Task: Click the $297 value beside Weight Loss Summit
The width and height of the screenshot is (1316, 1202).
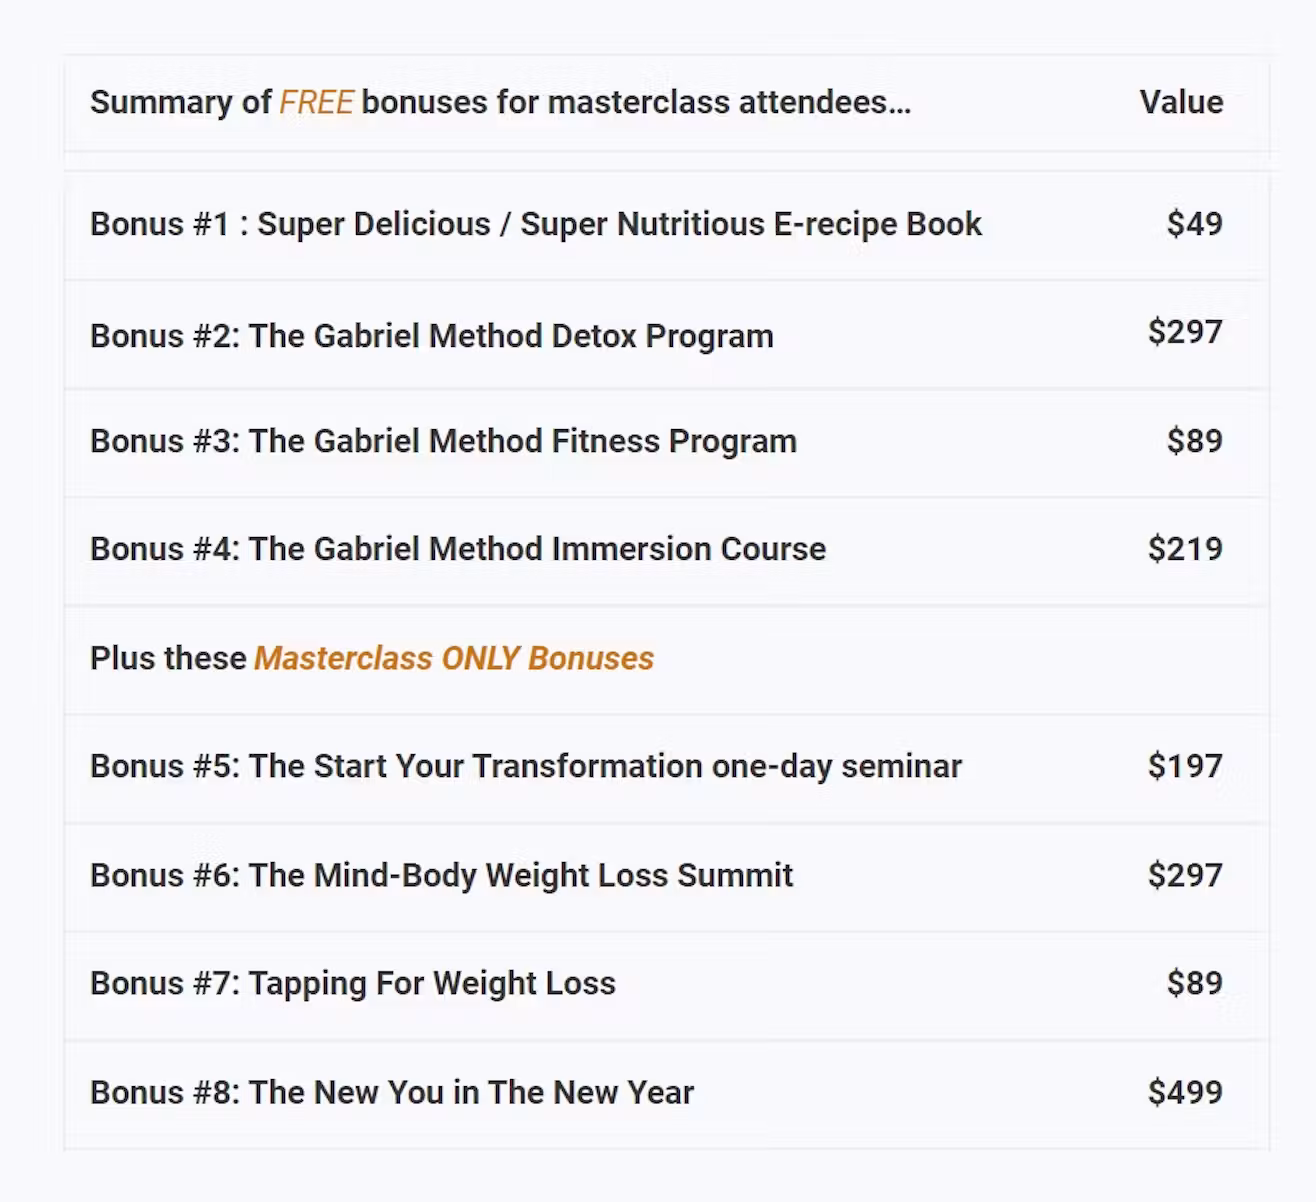Action: [x=1185, y=875]
